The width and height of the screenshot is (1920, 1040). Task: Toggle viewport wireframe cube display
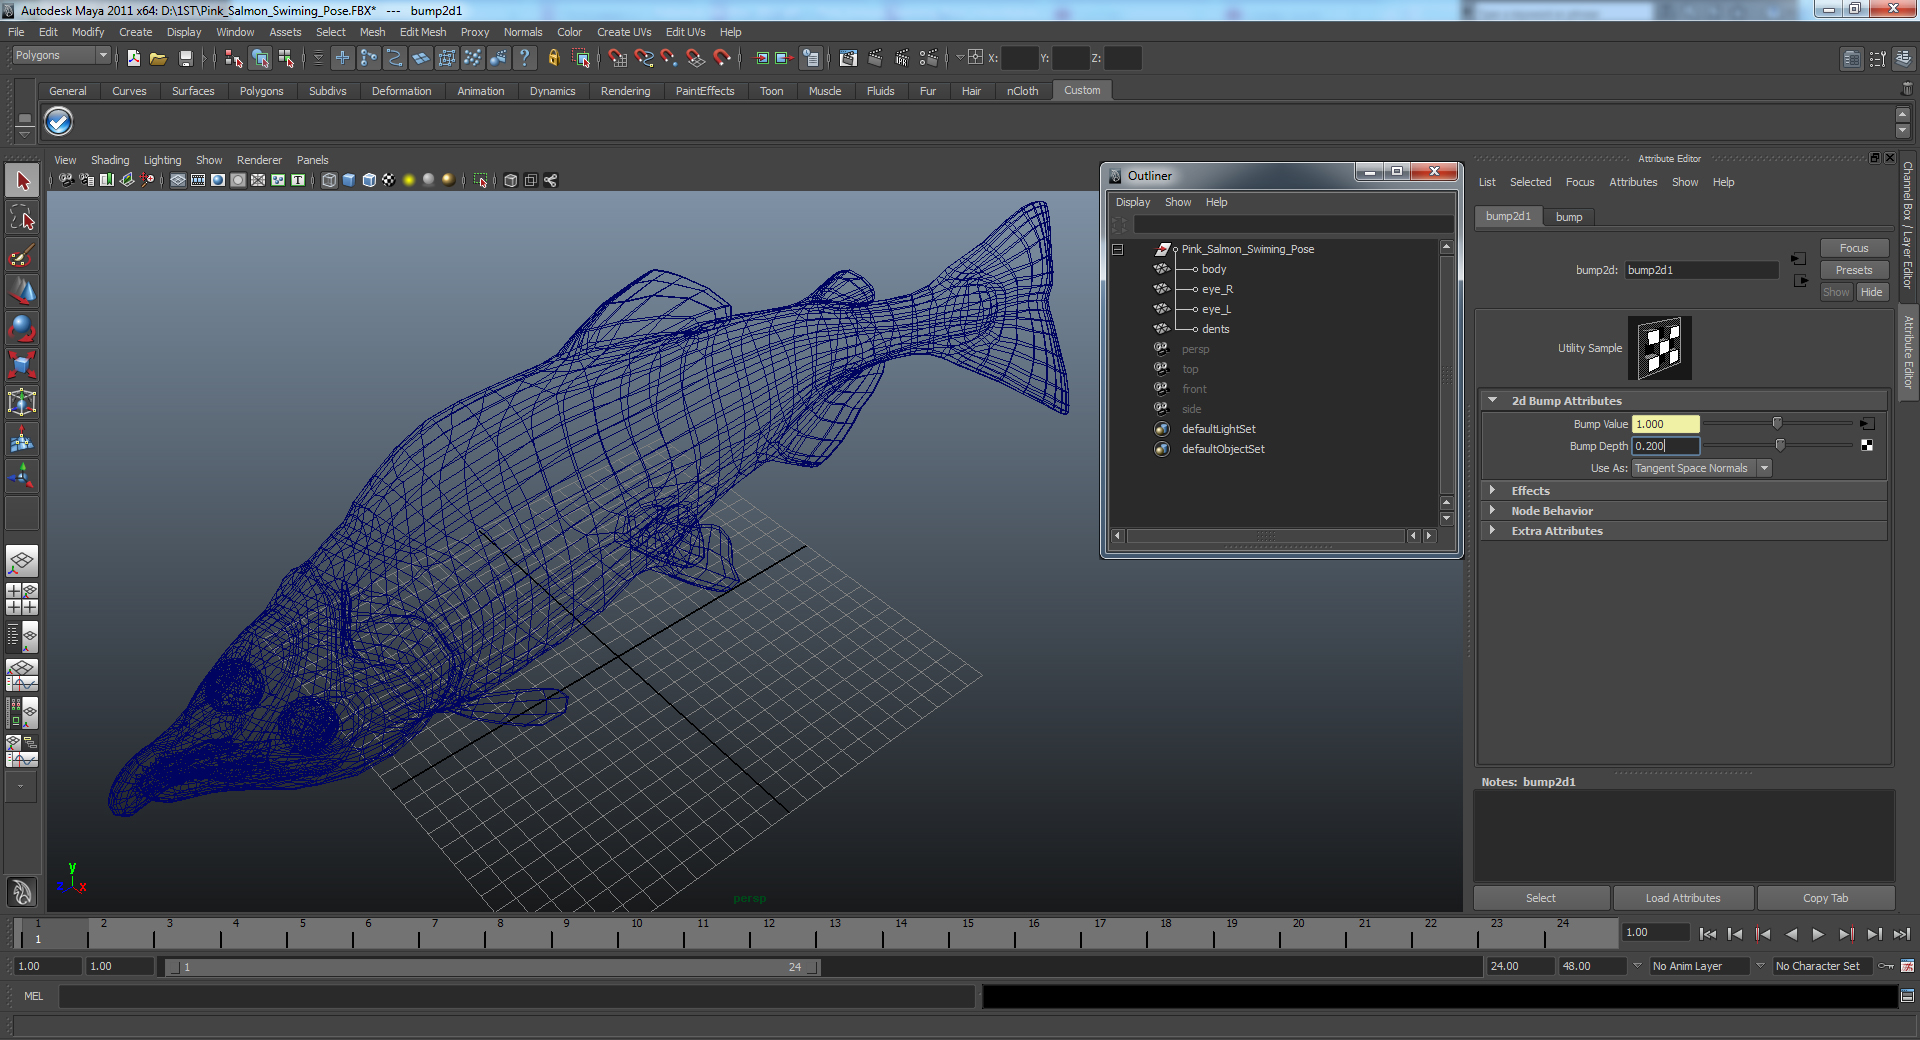pos(329,180)
